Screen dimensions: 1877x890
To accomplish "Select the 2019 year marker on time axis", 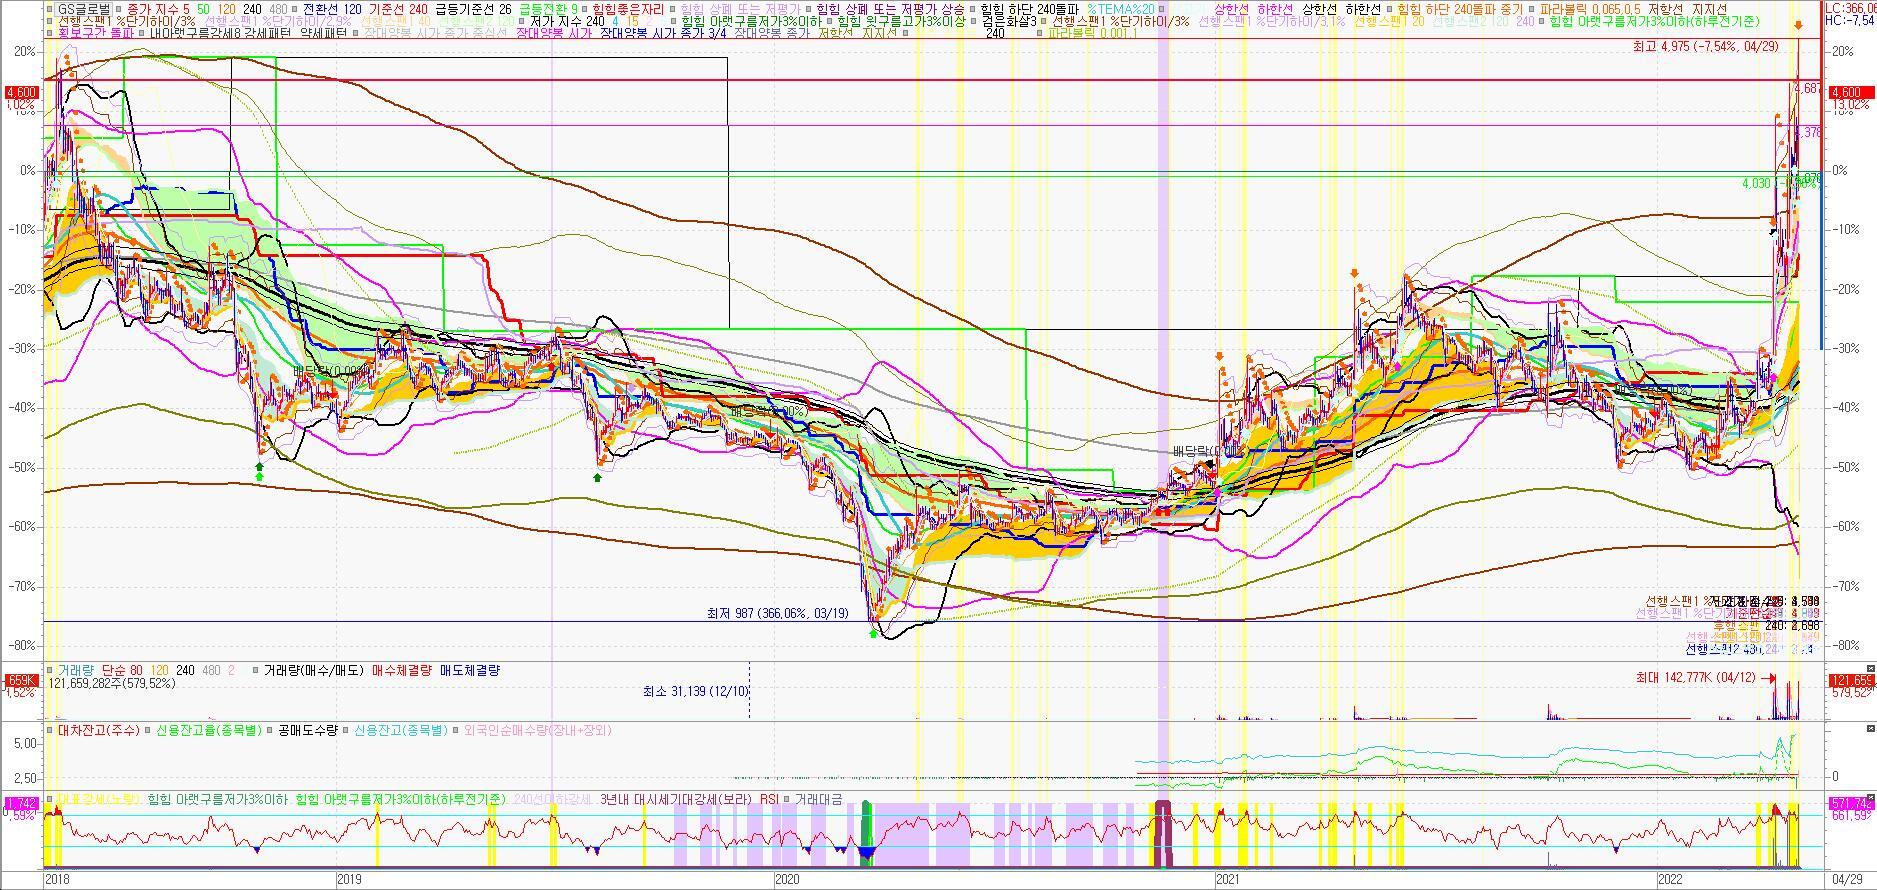I will click(x=348, y=879).
